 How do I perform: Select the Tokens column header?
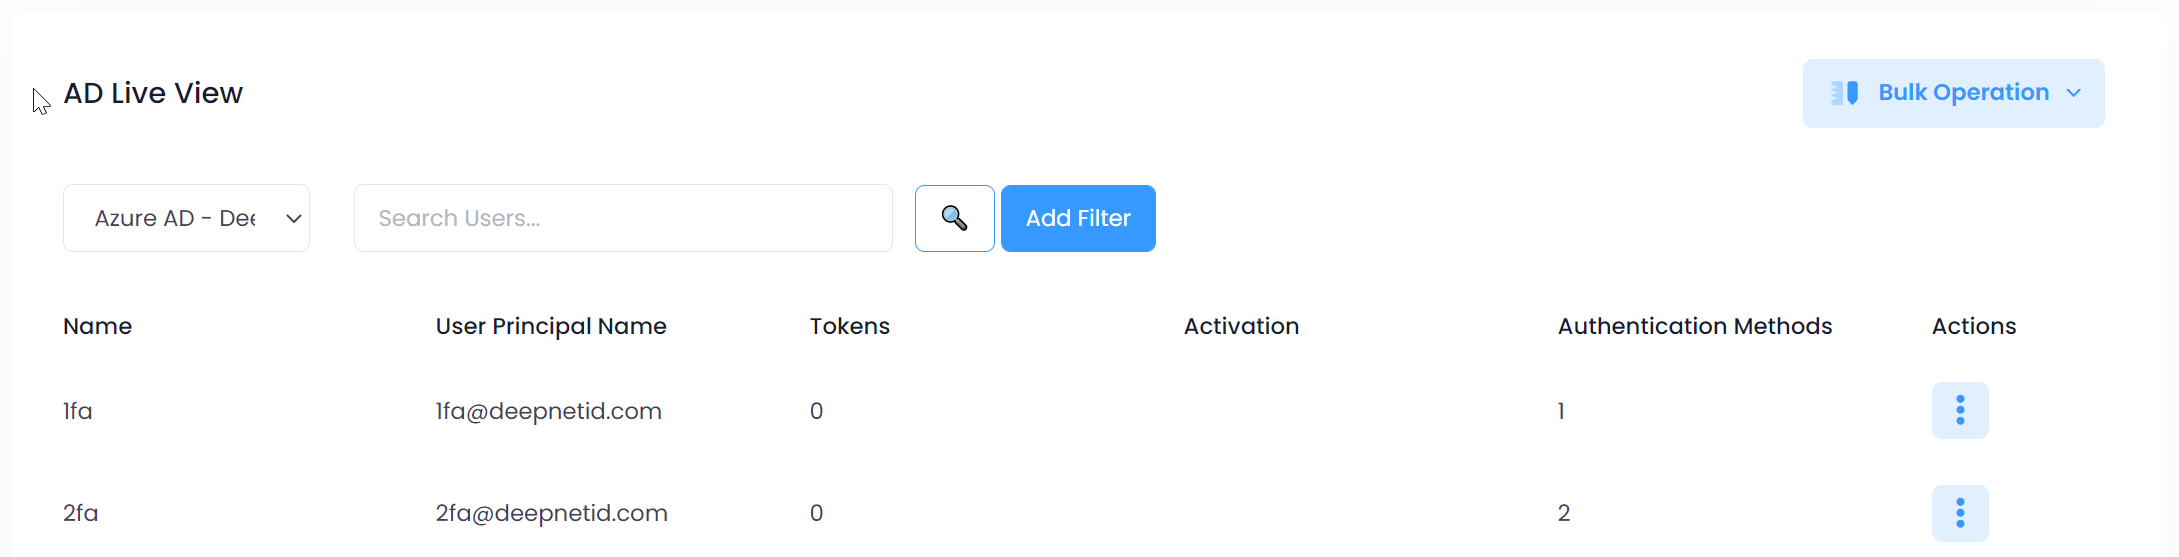(x=849, y=326)
